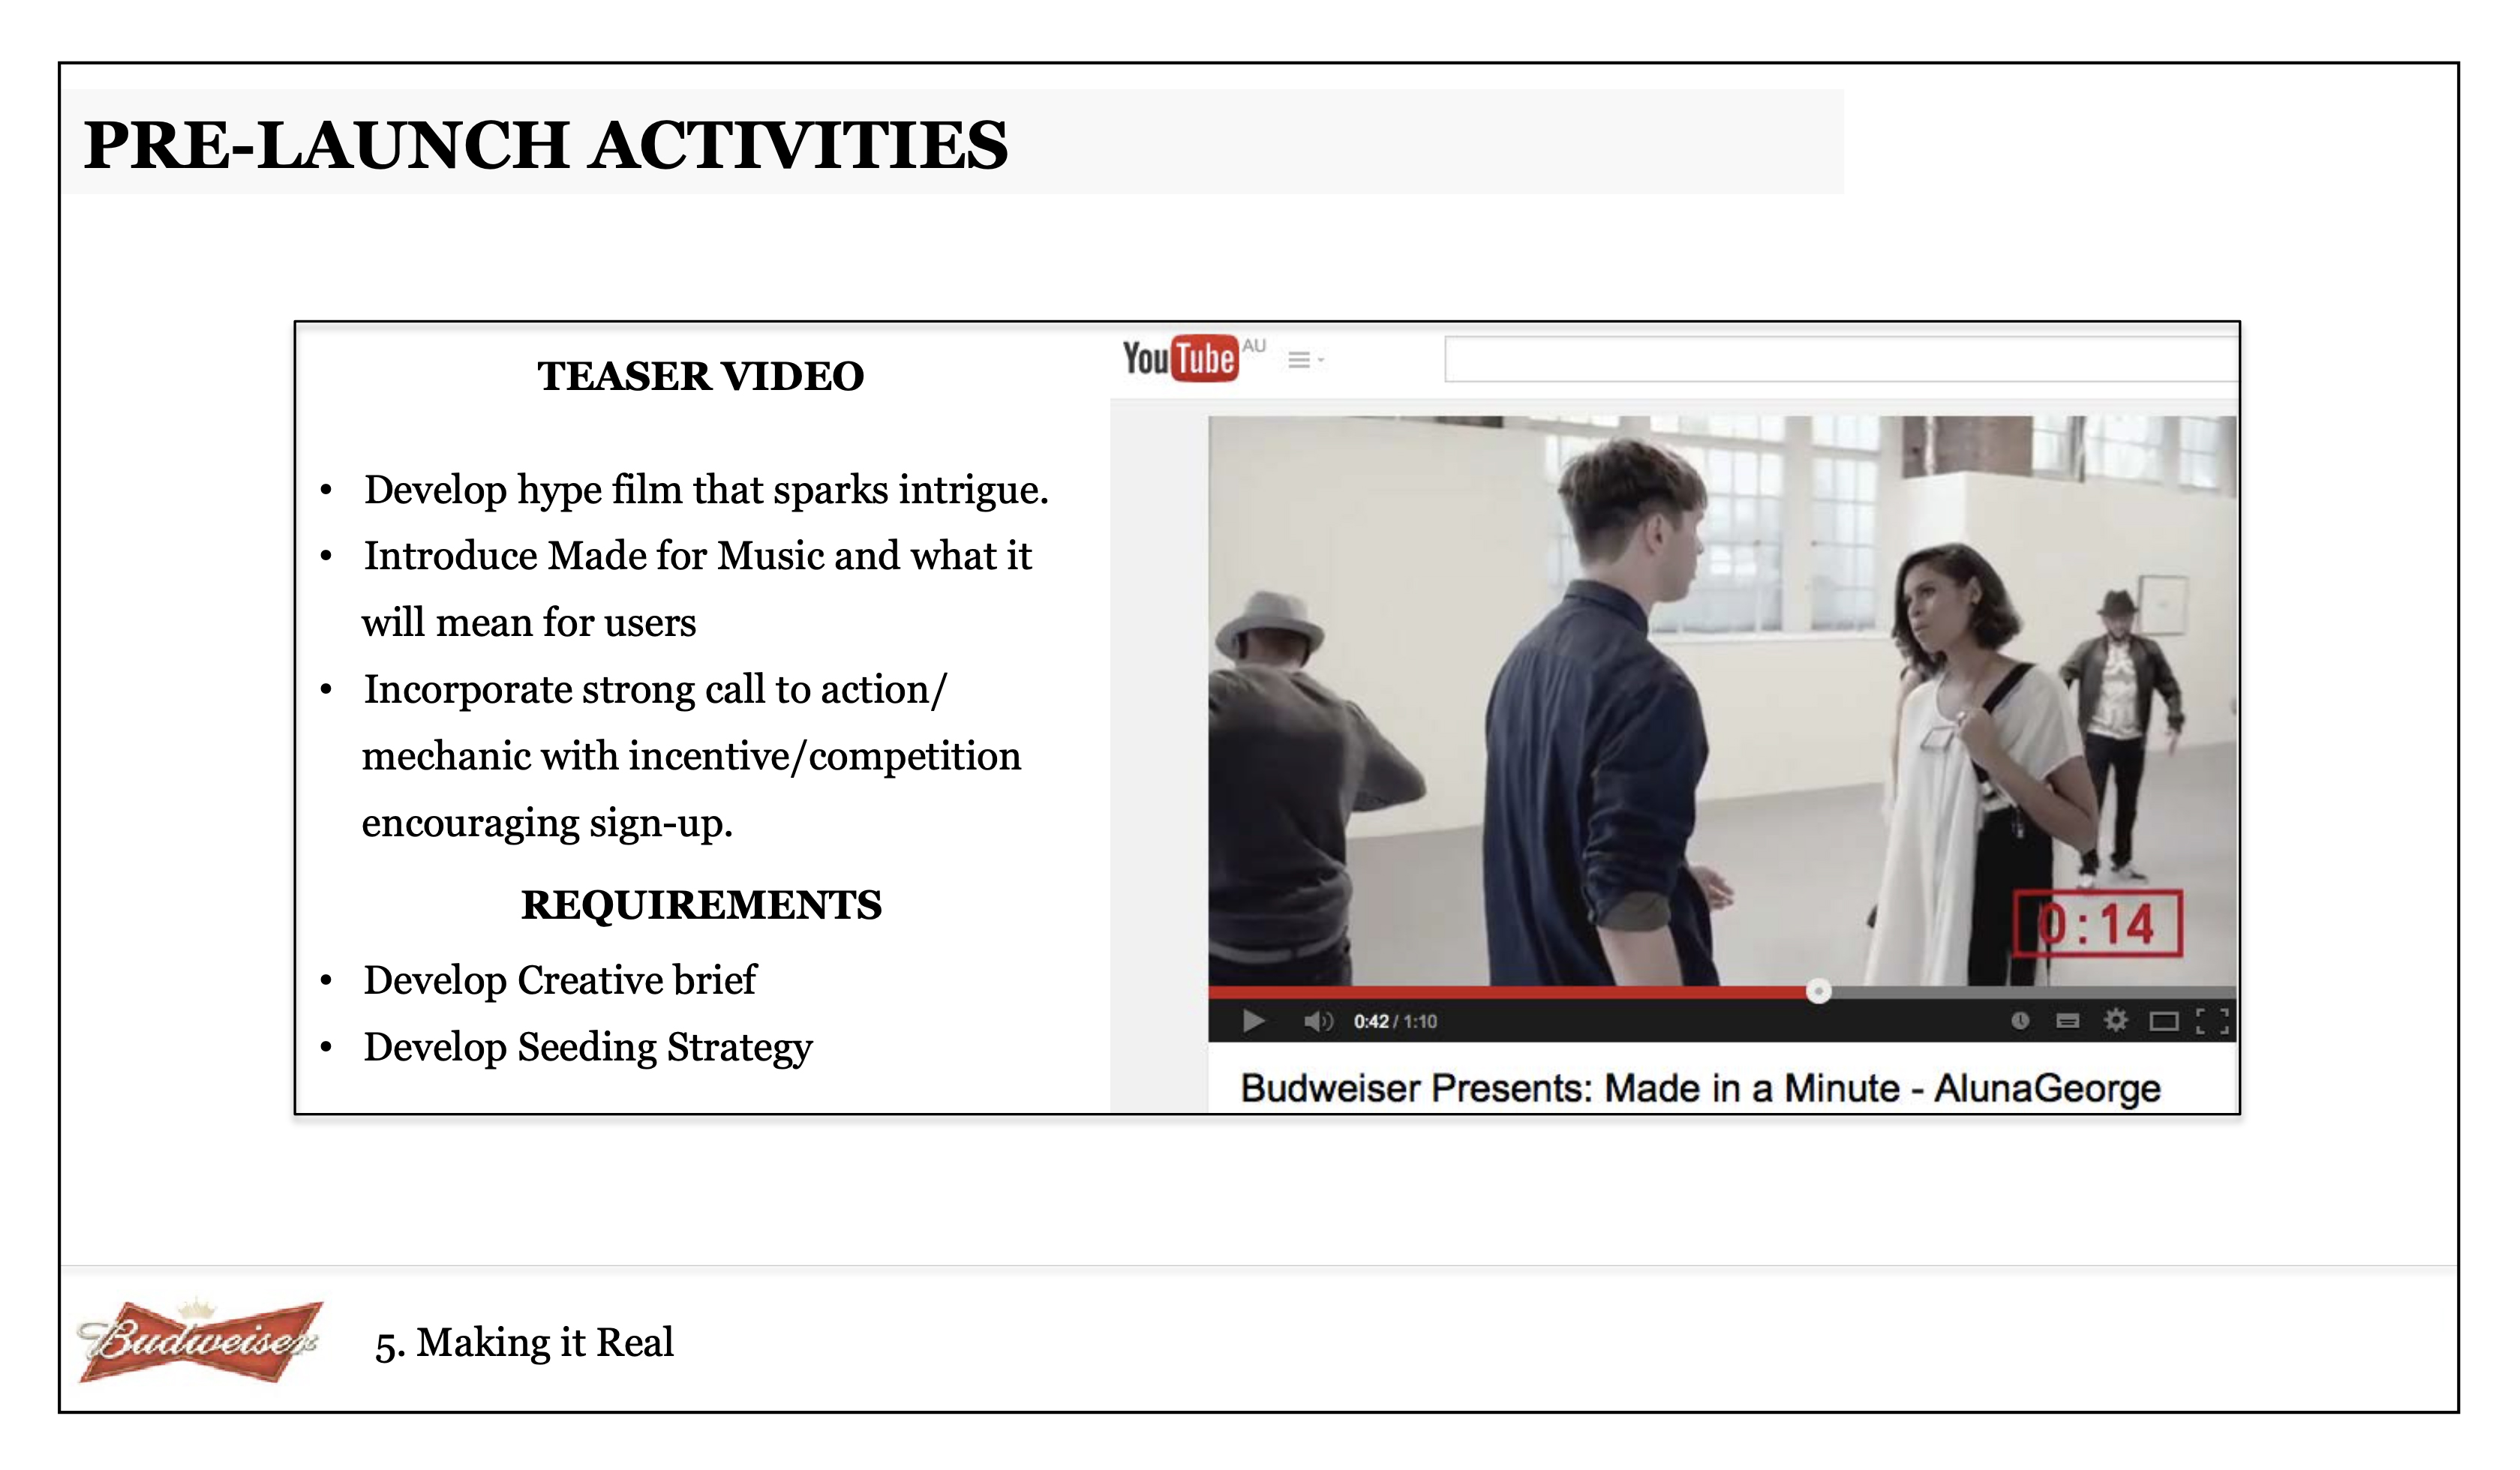Play the video with the play button

(1253, 1021)
